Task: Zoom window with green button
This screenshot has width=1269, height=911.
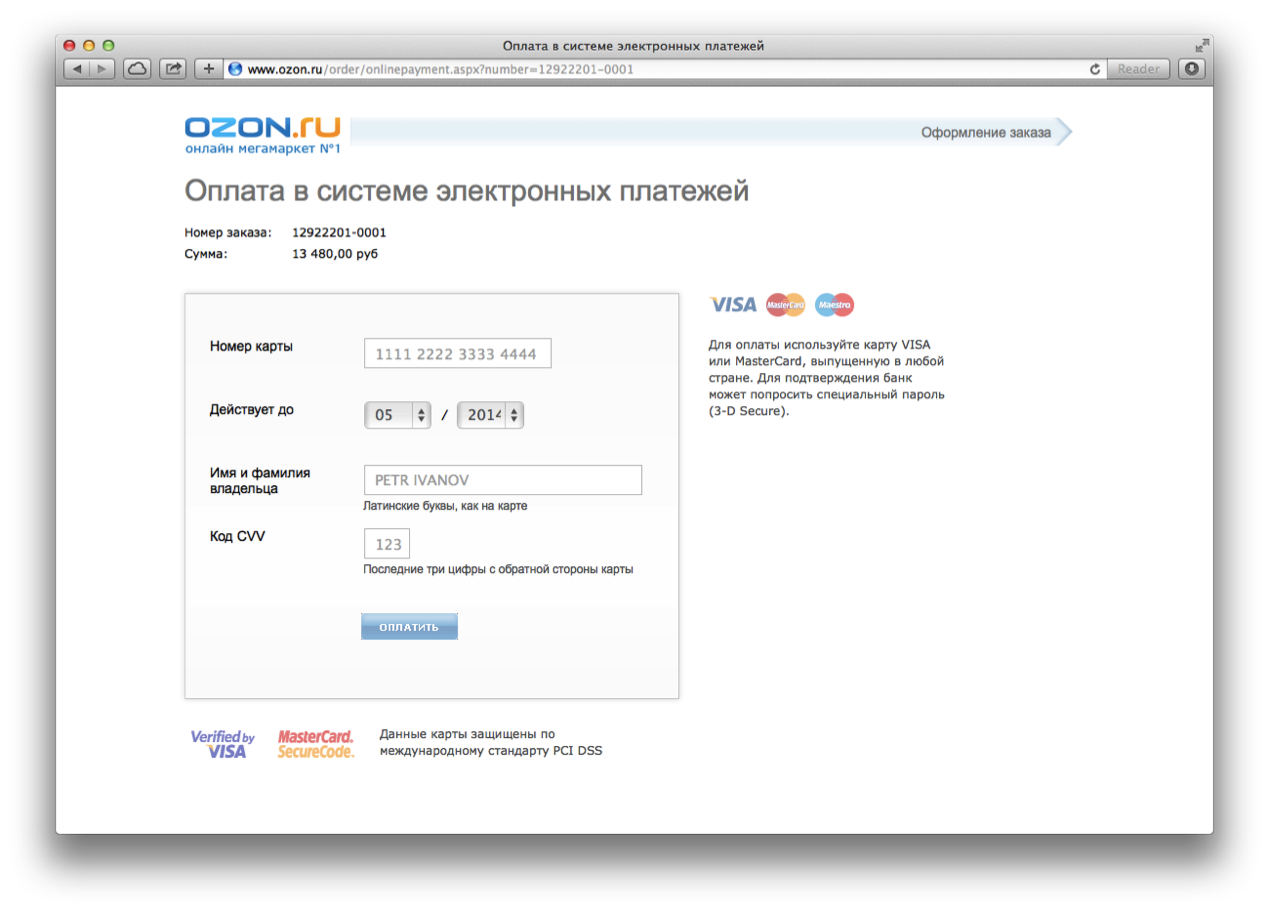Action: [109, 46]
